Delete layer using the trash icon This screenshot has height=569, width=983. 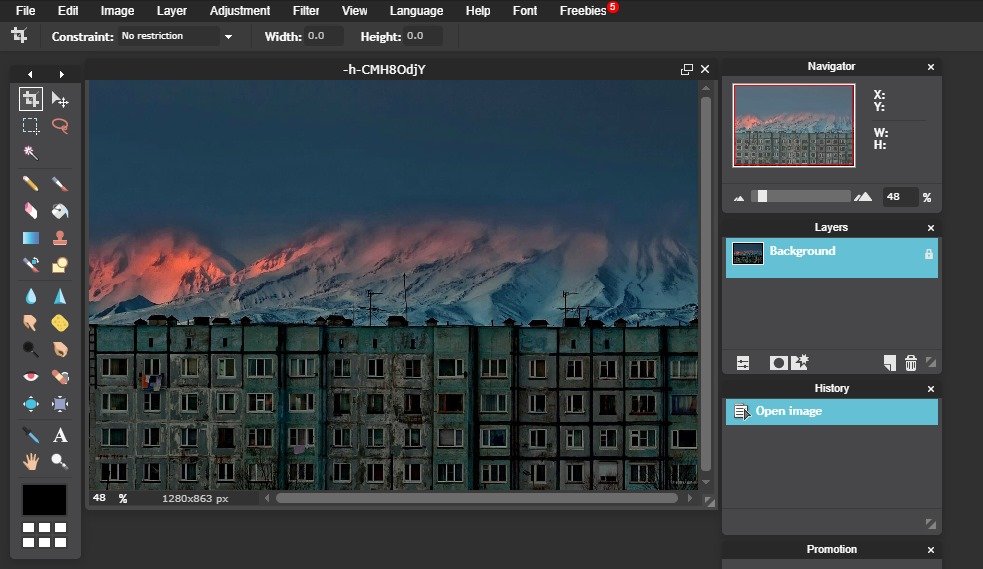point(910,363)
